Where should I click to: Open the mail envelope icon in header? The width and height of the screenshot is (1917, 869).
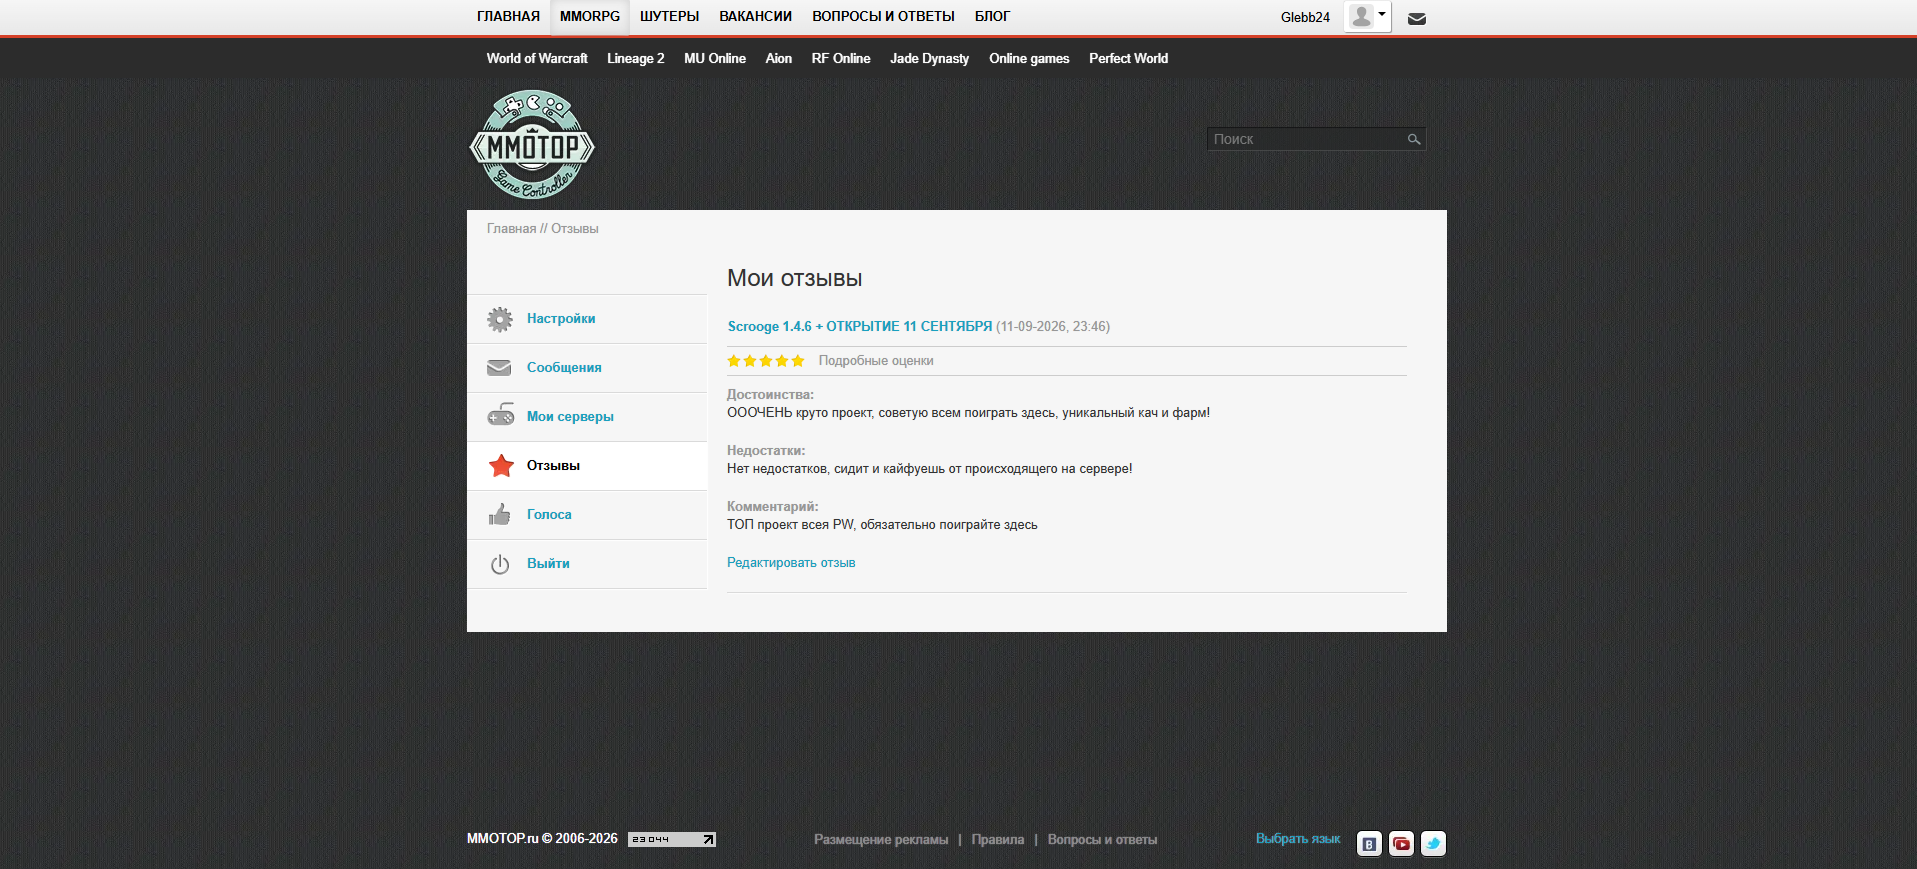(x=1416, y=18)
